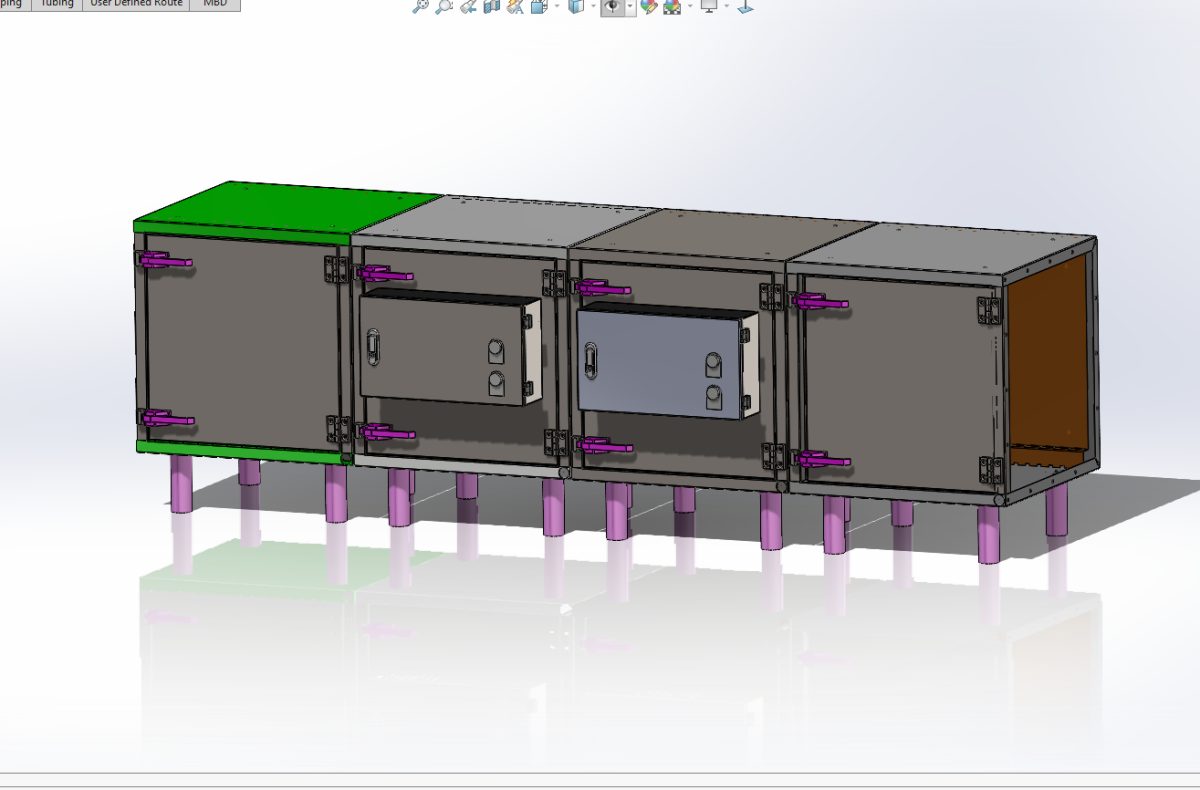
Task: Click the View Orientation cube icon
Action: (x=539, y=6)
